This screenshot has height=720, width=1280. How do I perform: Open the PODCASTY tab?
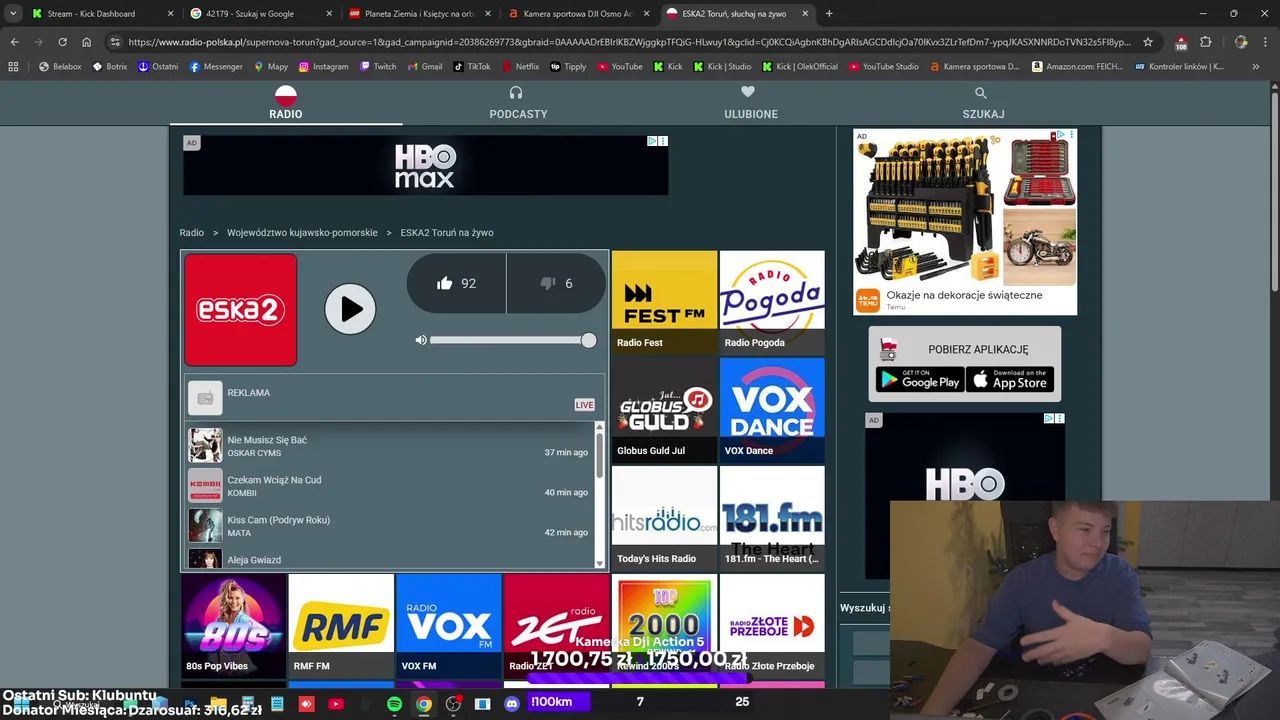(x=518, y=103)
